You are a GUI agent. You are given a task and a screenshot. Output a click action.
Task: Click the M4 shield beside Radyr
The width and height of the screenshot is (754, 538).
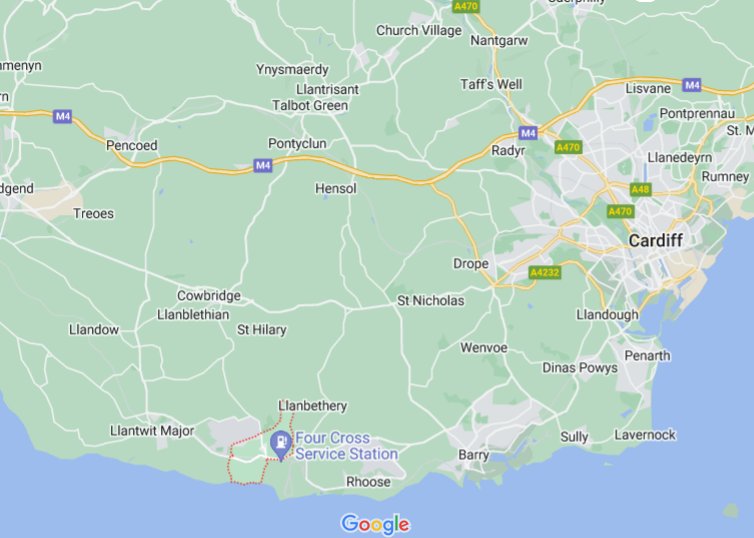528,133
